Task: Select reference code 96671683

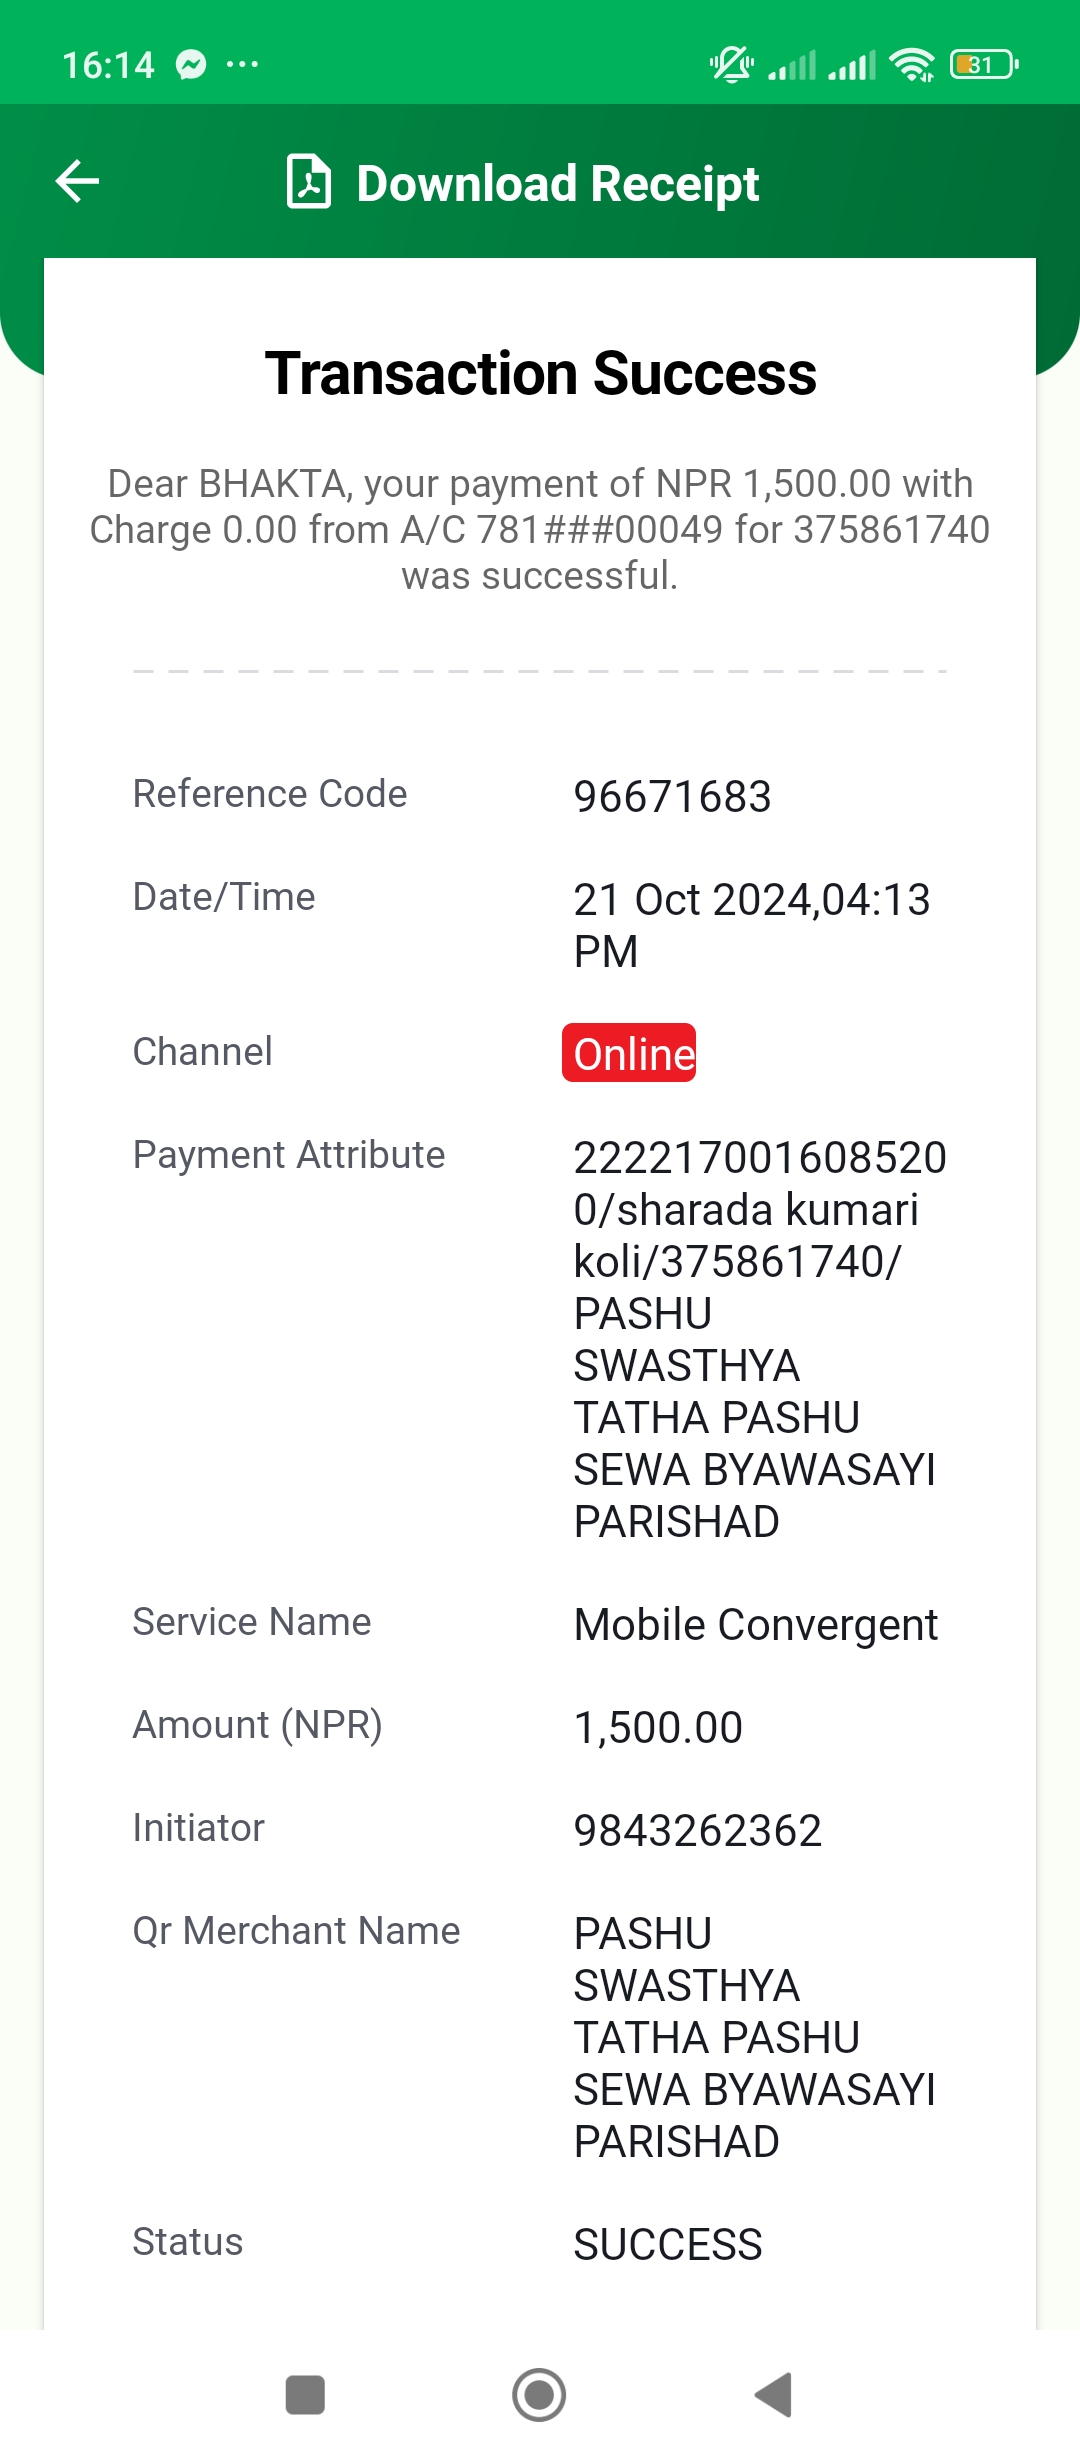Action: click(x=672, y=797)
